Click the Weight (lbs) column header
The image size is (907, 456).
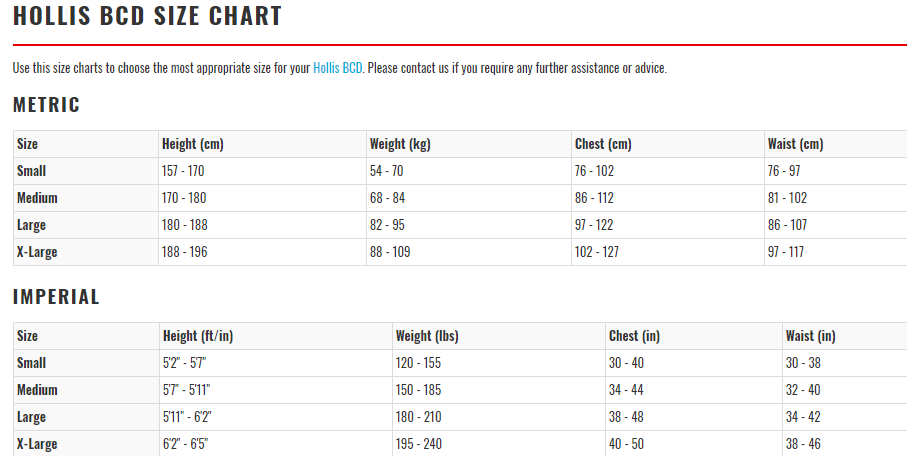point(428,336)
